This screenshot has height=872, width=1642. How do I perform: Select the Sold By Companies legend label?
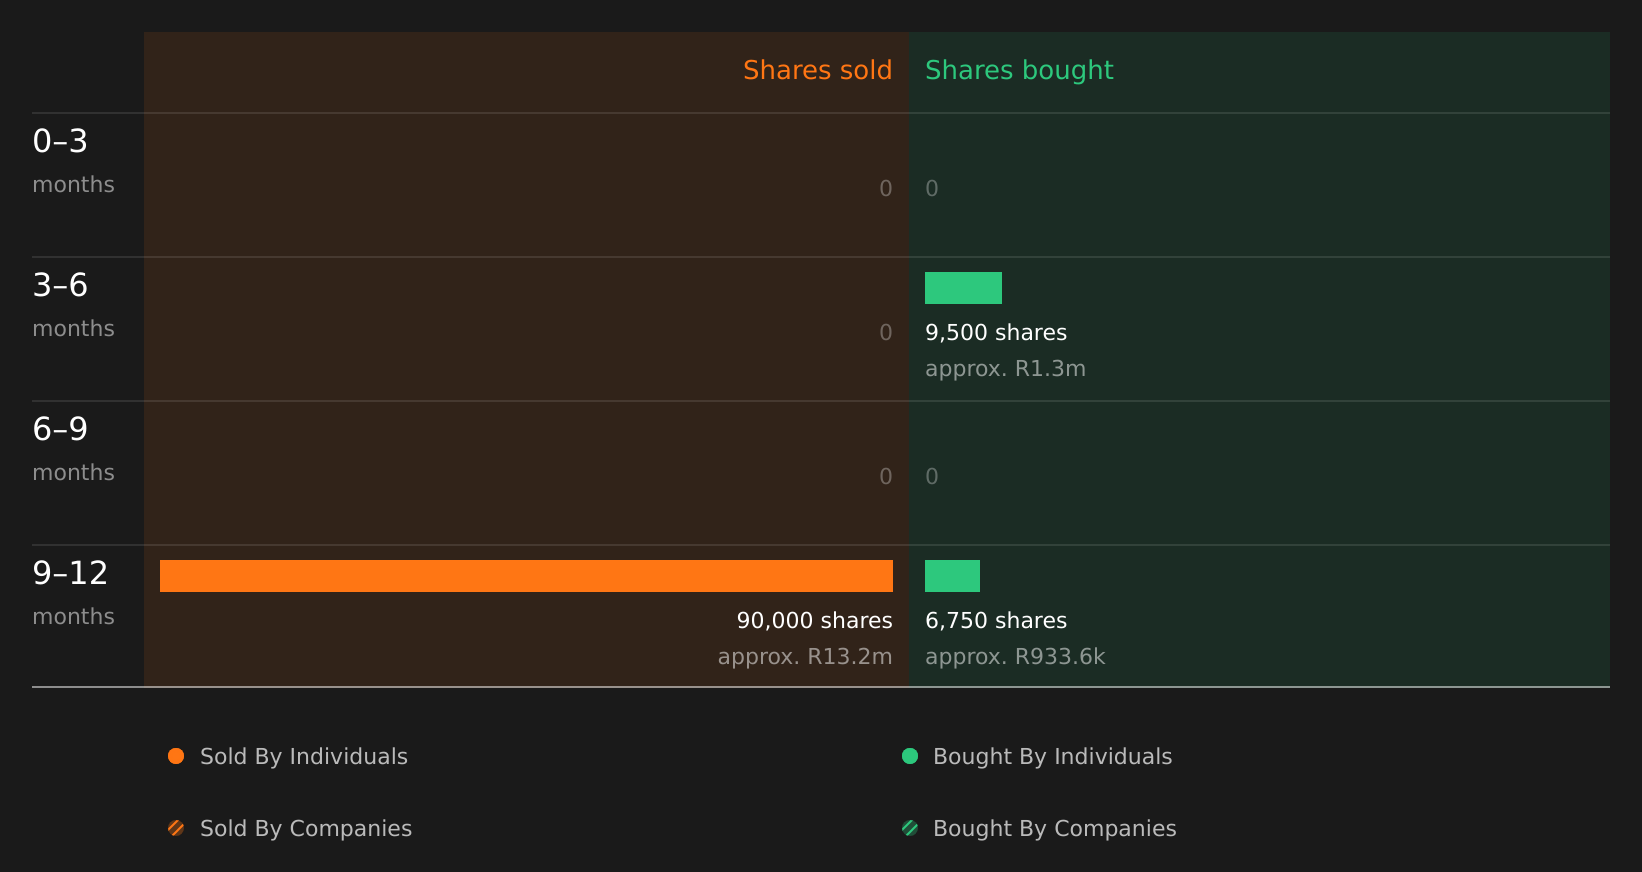306,829
